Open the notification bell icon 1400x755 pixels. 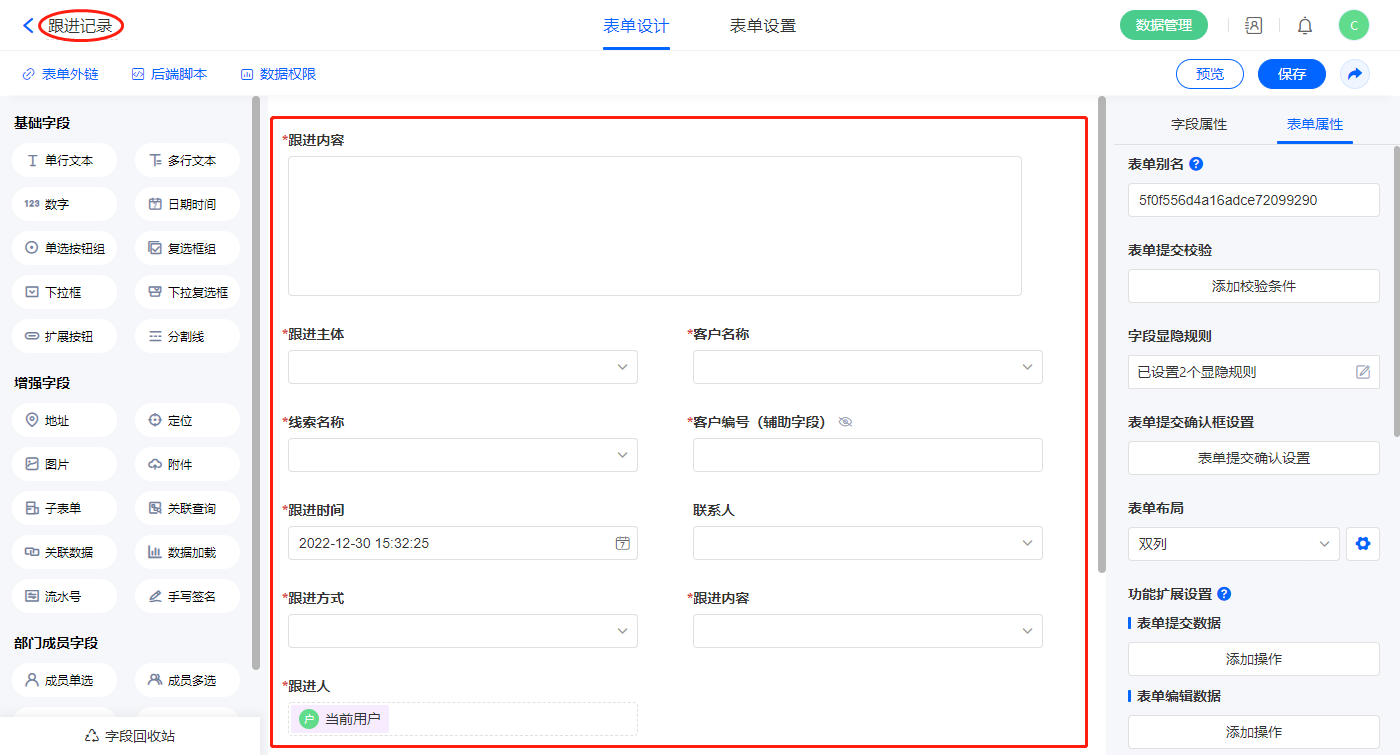[1305, 26]
